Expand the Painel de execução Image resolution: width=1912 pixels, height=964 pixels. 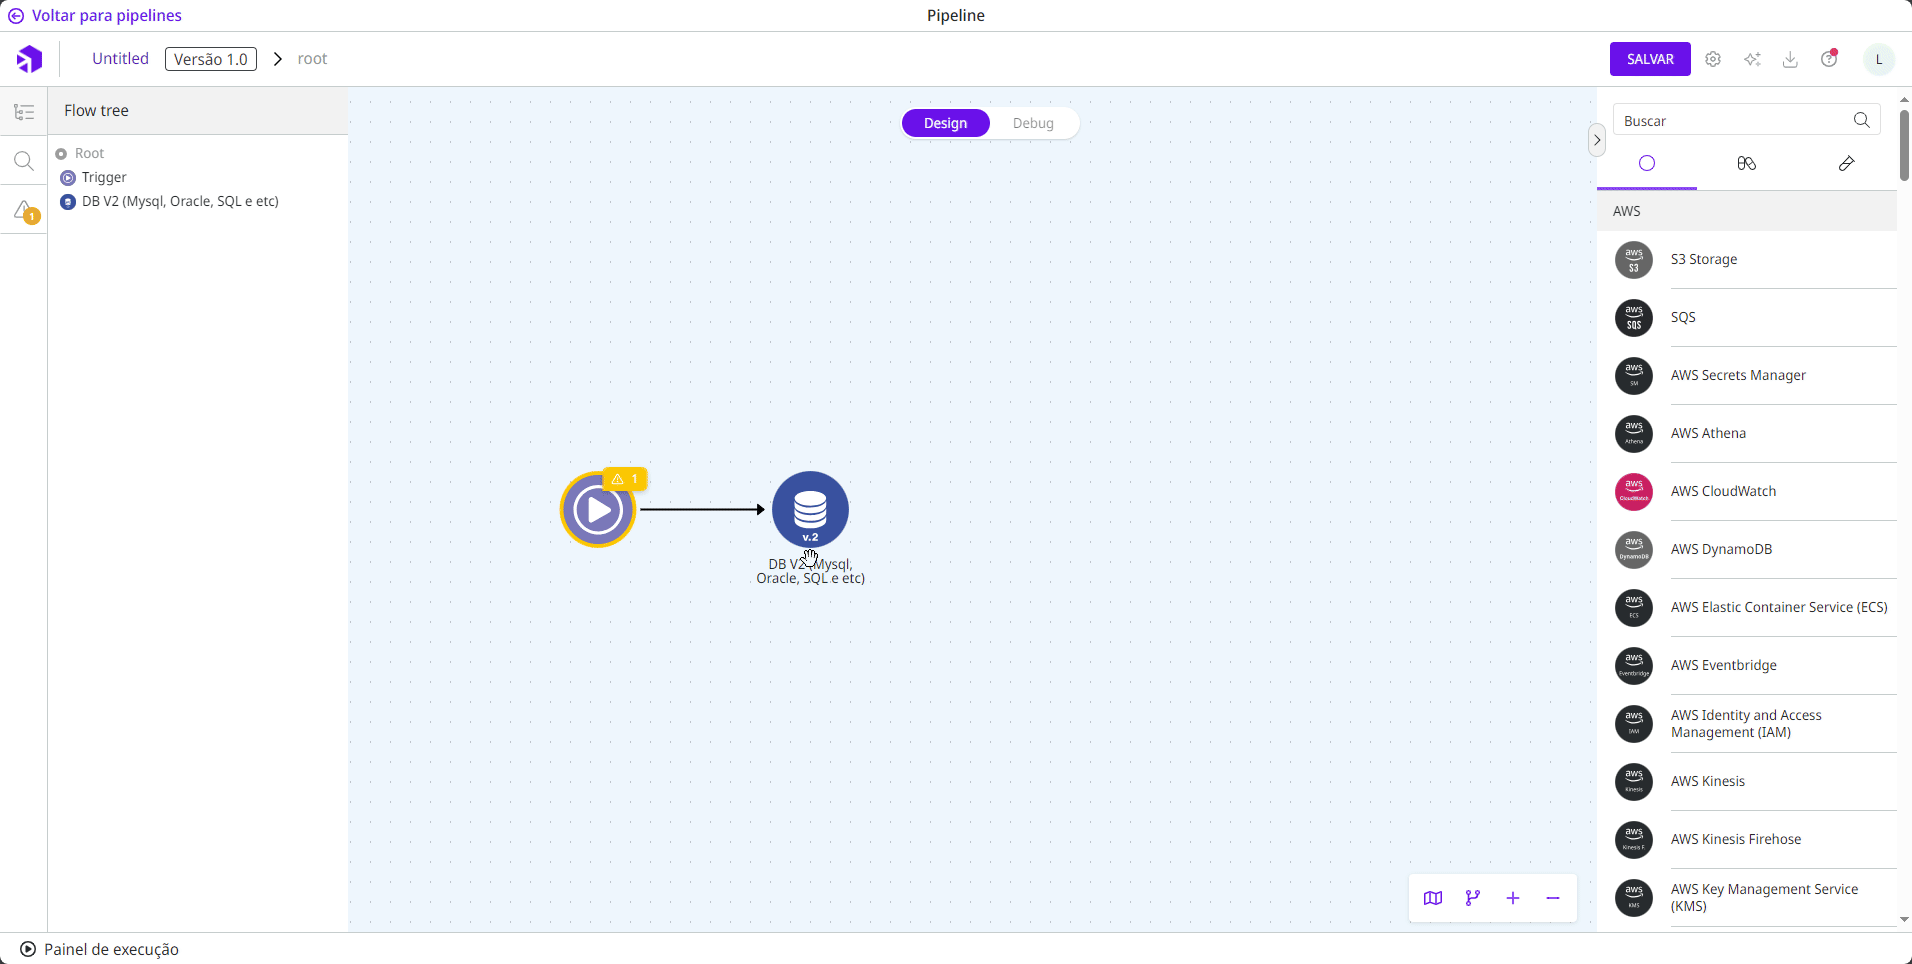(99, 949)
